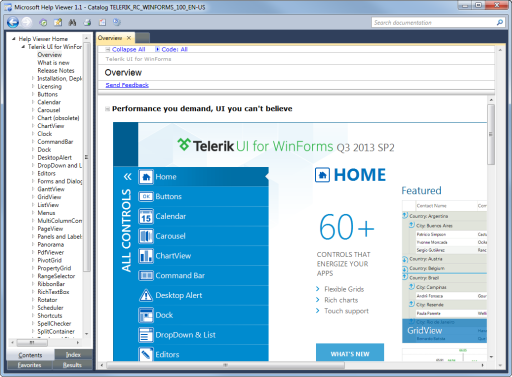Select the PdfViewer tree item

(x=51, y=252)
